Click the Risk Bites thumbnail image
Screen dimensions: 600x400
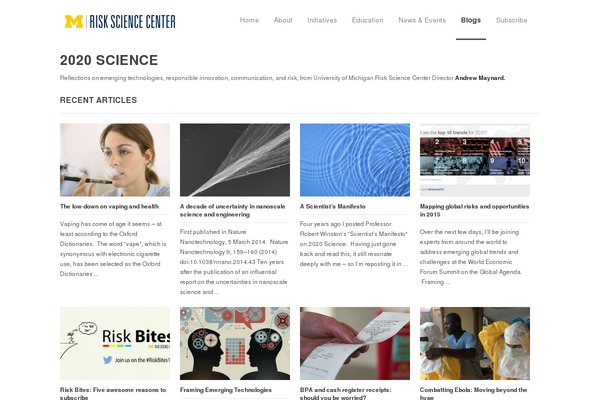(115, 343)
